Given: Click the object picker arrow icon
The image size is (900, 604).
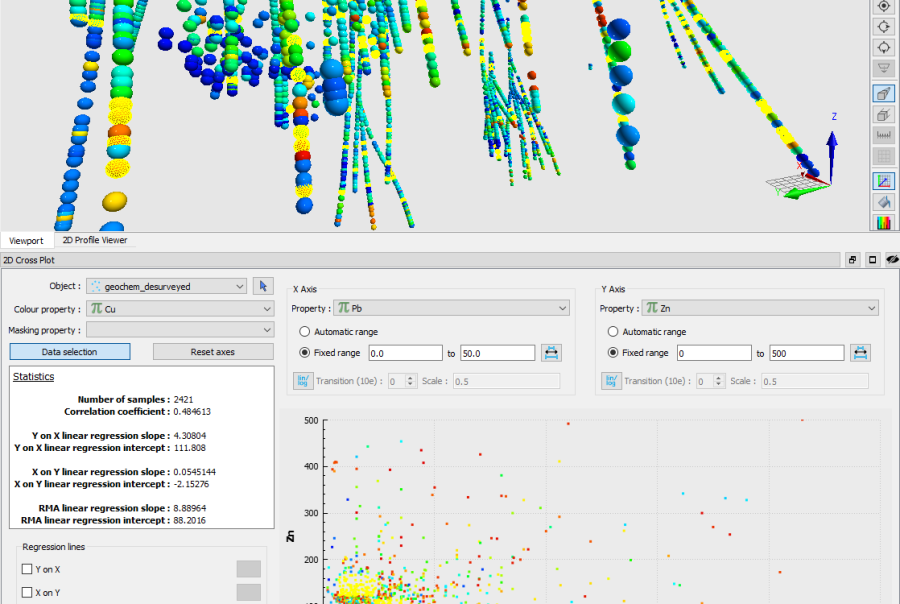Looking at the screenshot, I should 263,286.
